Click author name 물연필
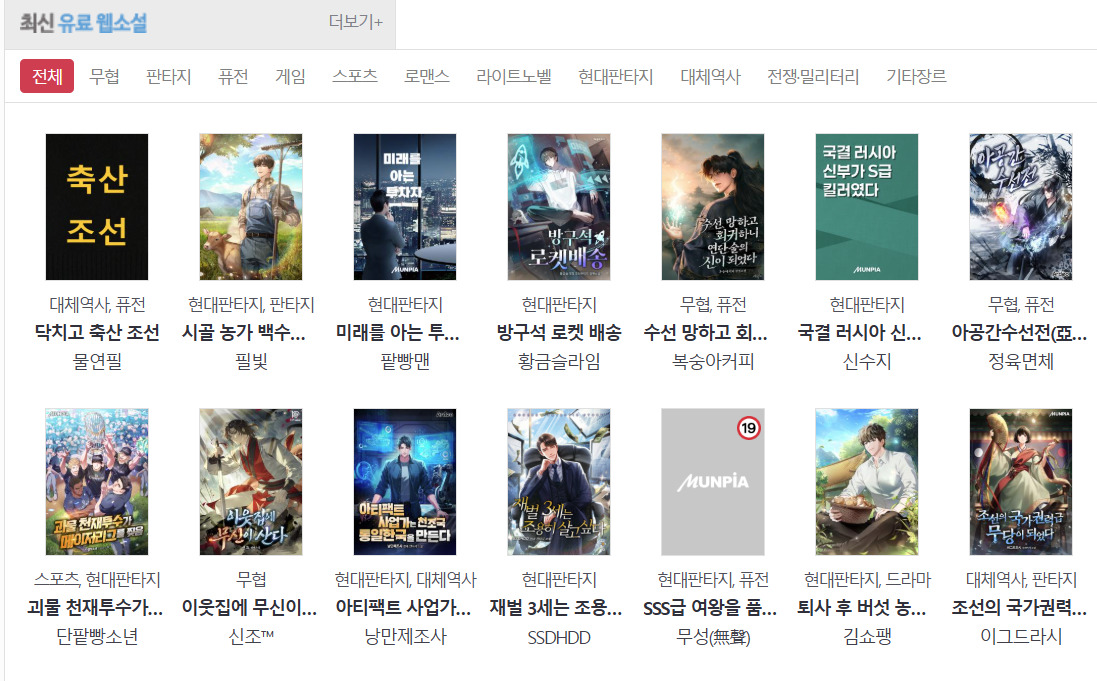The height and width of the screenshot is (681, 1097). (97, 362)
